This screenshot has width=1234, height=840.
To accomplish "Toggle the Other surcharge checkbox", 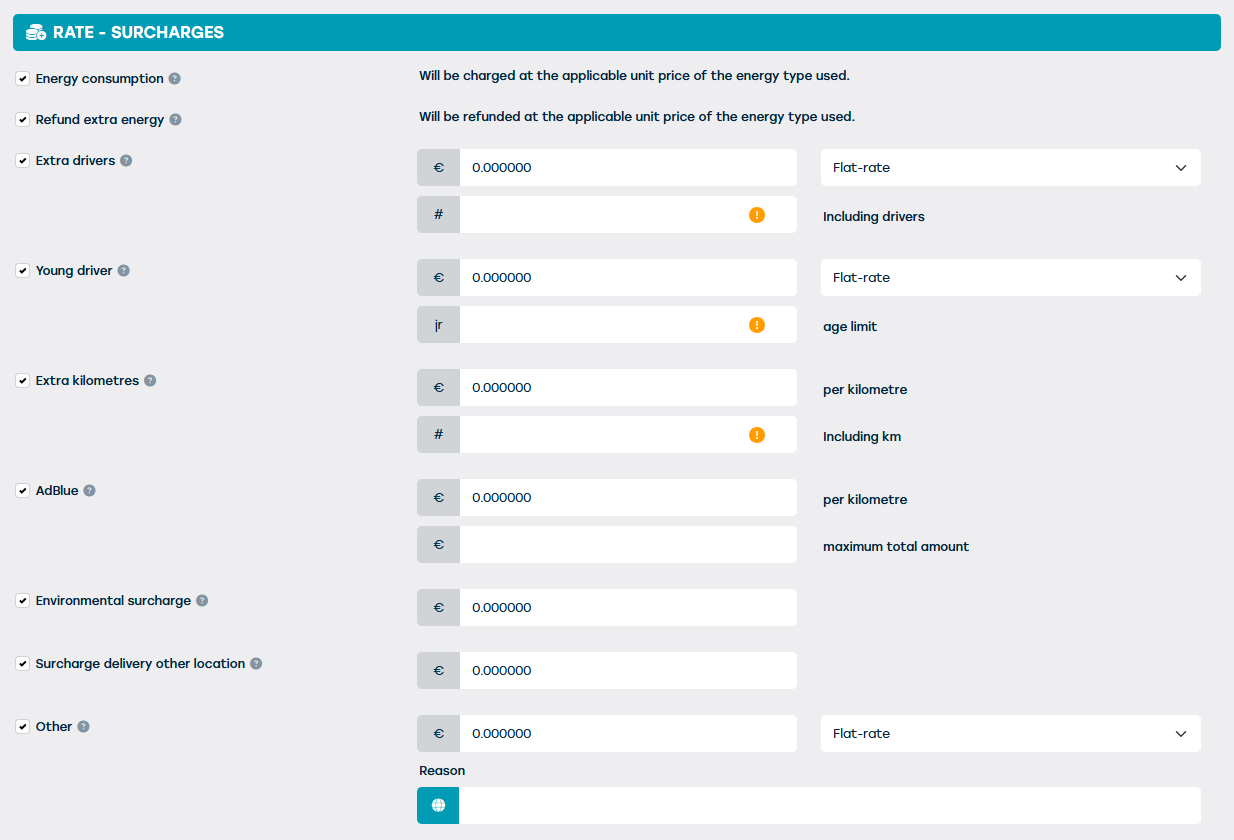I will pos(23,727).
